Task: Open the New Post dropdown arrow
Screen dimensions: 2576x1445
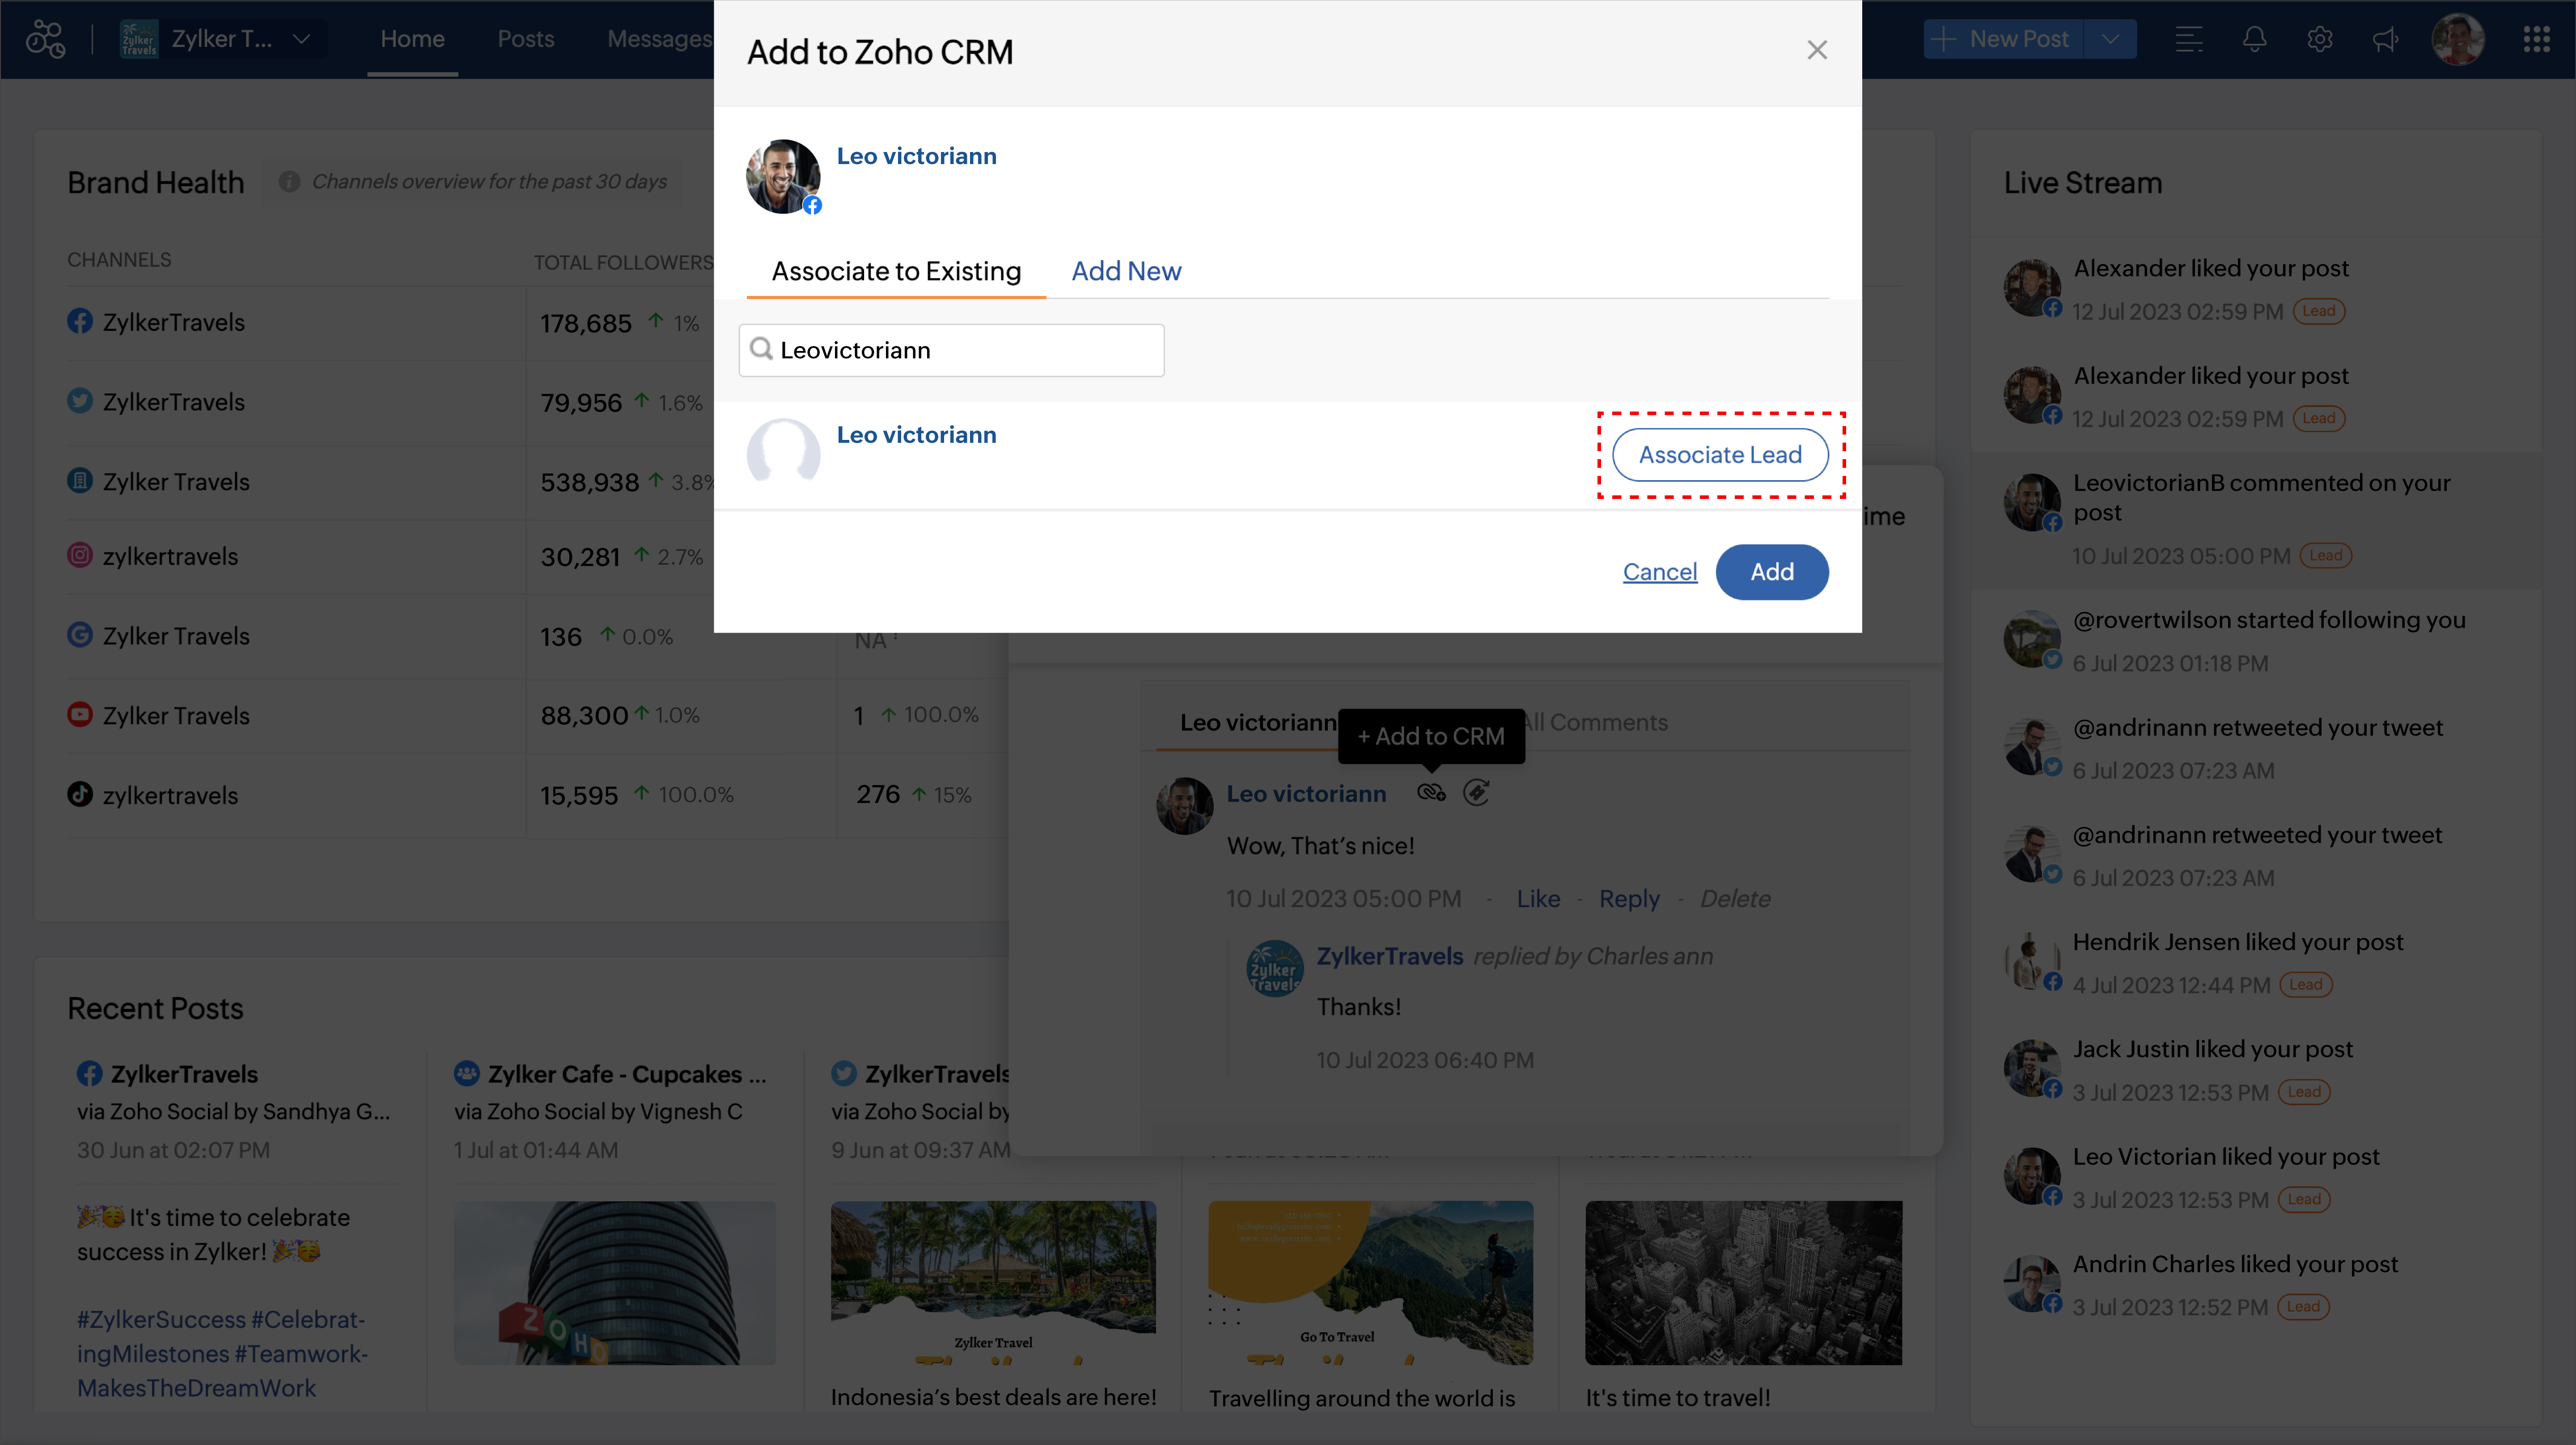Action: click(x=2110, y=39)
